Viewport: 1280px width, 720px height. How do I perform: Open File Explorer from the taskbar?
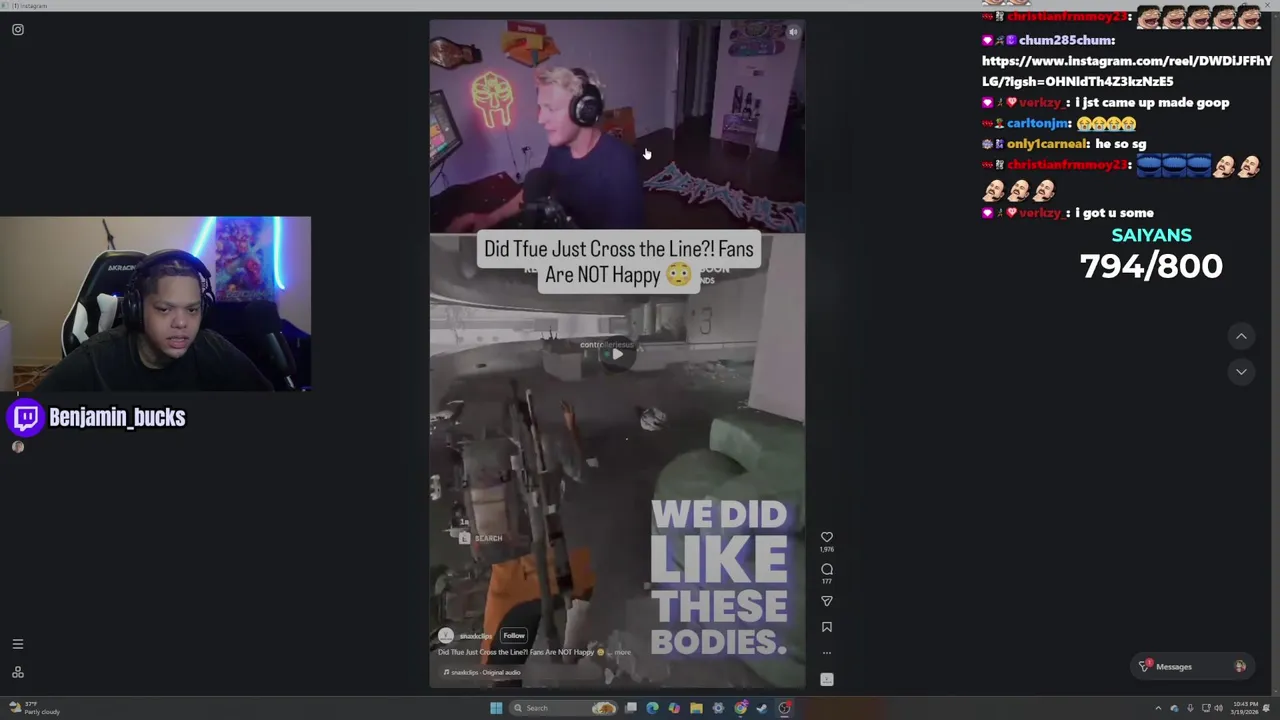[696, 708]
